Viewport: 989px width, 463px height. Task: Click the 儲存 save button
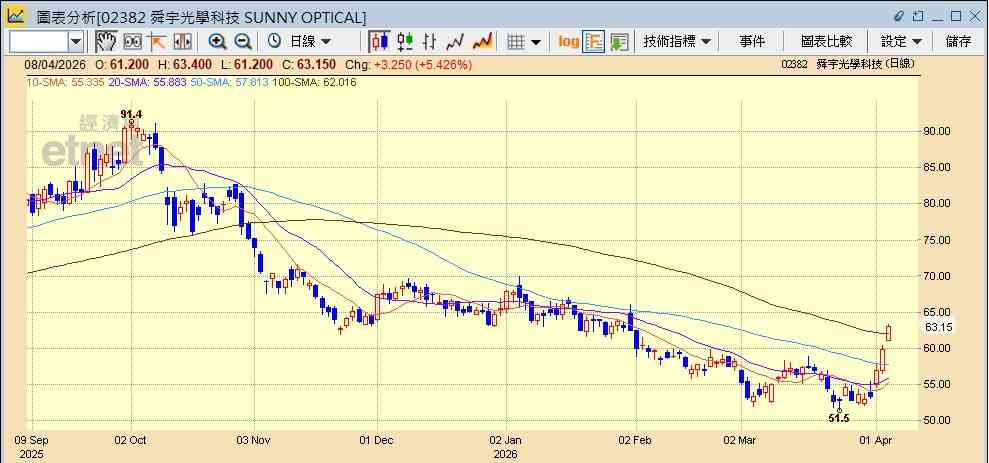click(x=958, y=42)
